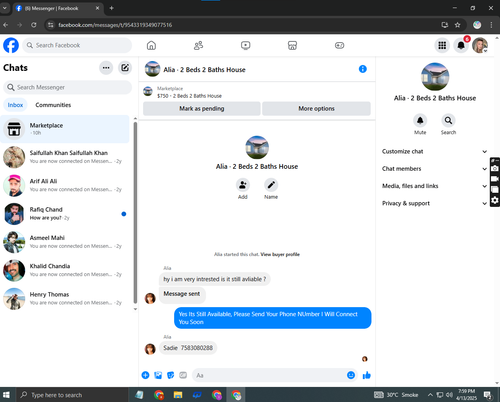Screen dimensions: 500x402
Task: Expand Privacy & support section
Action: coord(435,203)
